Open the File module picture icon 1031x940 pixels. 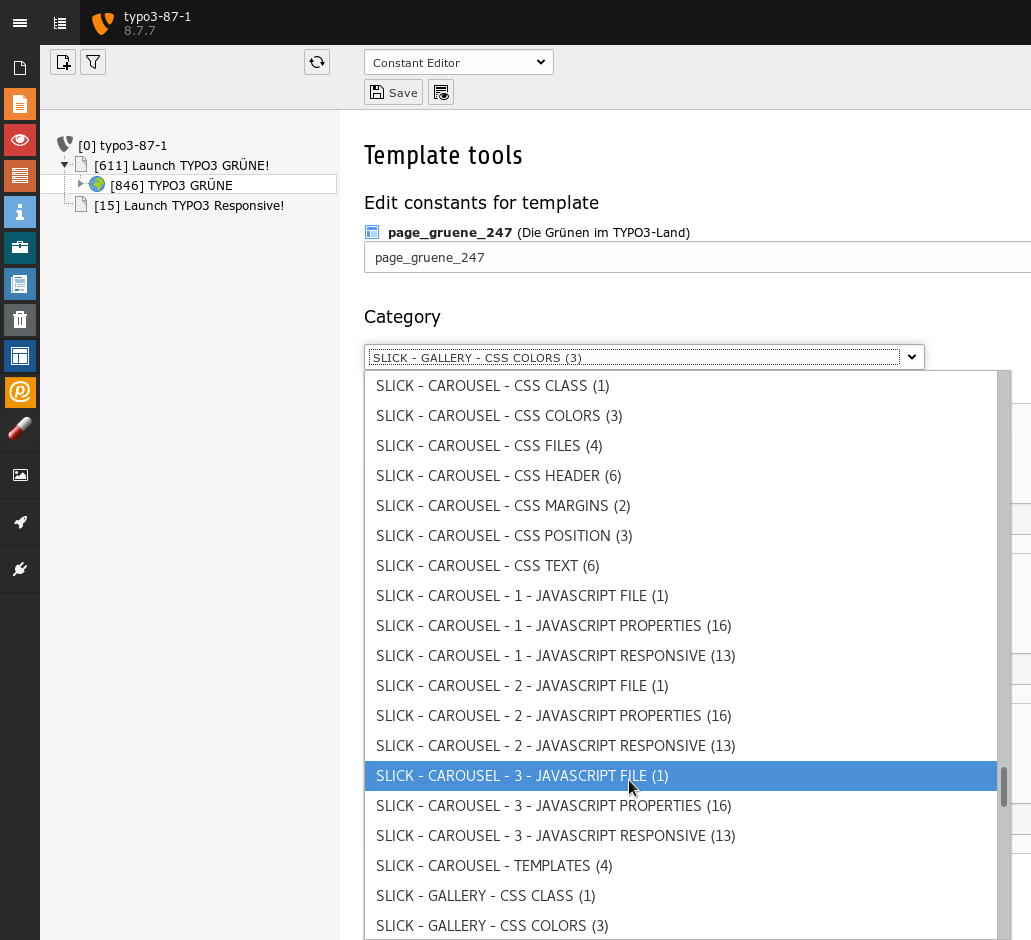point(20,475)
